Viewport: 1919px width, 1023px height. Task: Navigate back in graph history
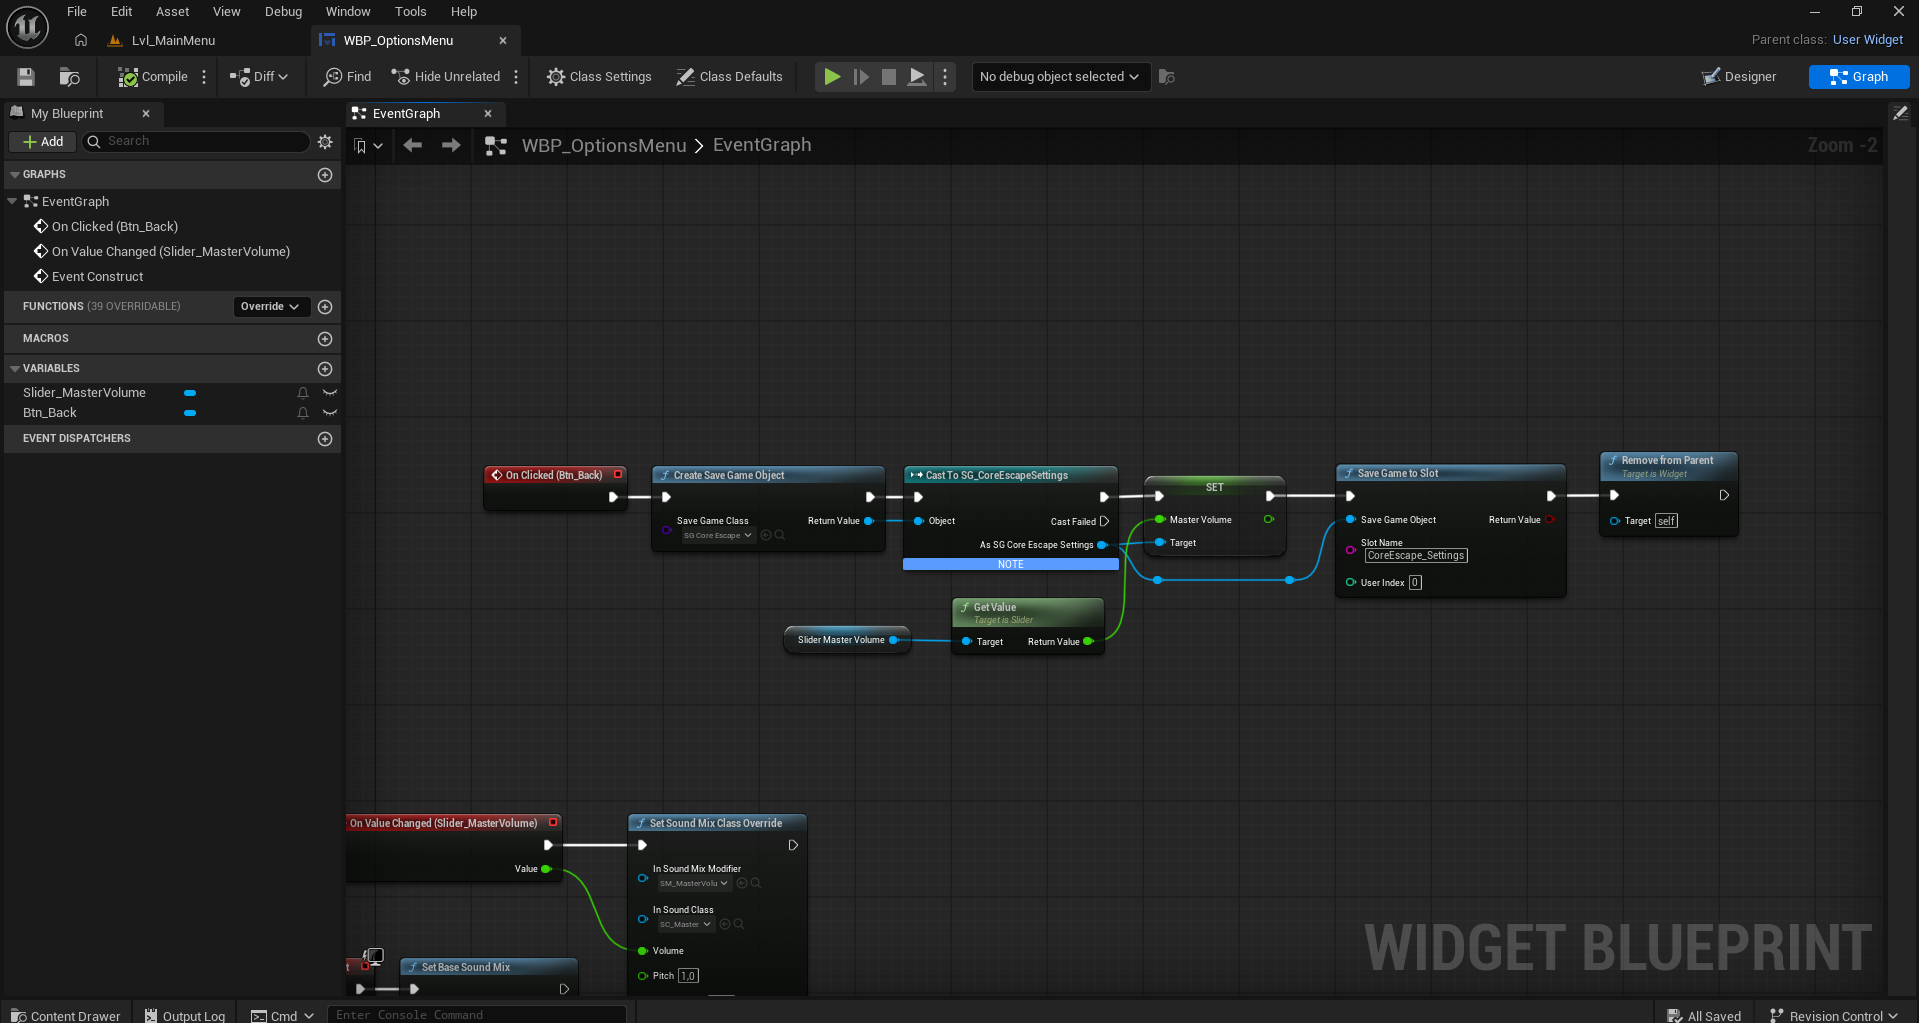(x=412, y=146)
